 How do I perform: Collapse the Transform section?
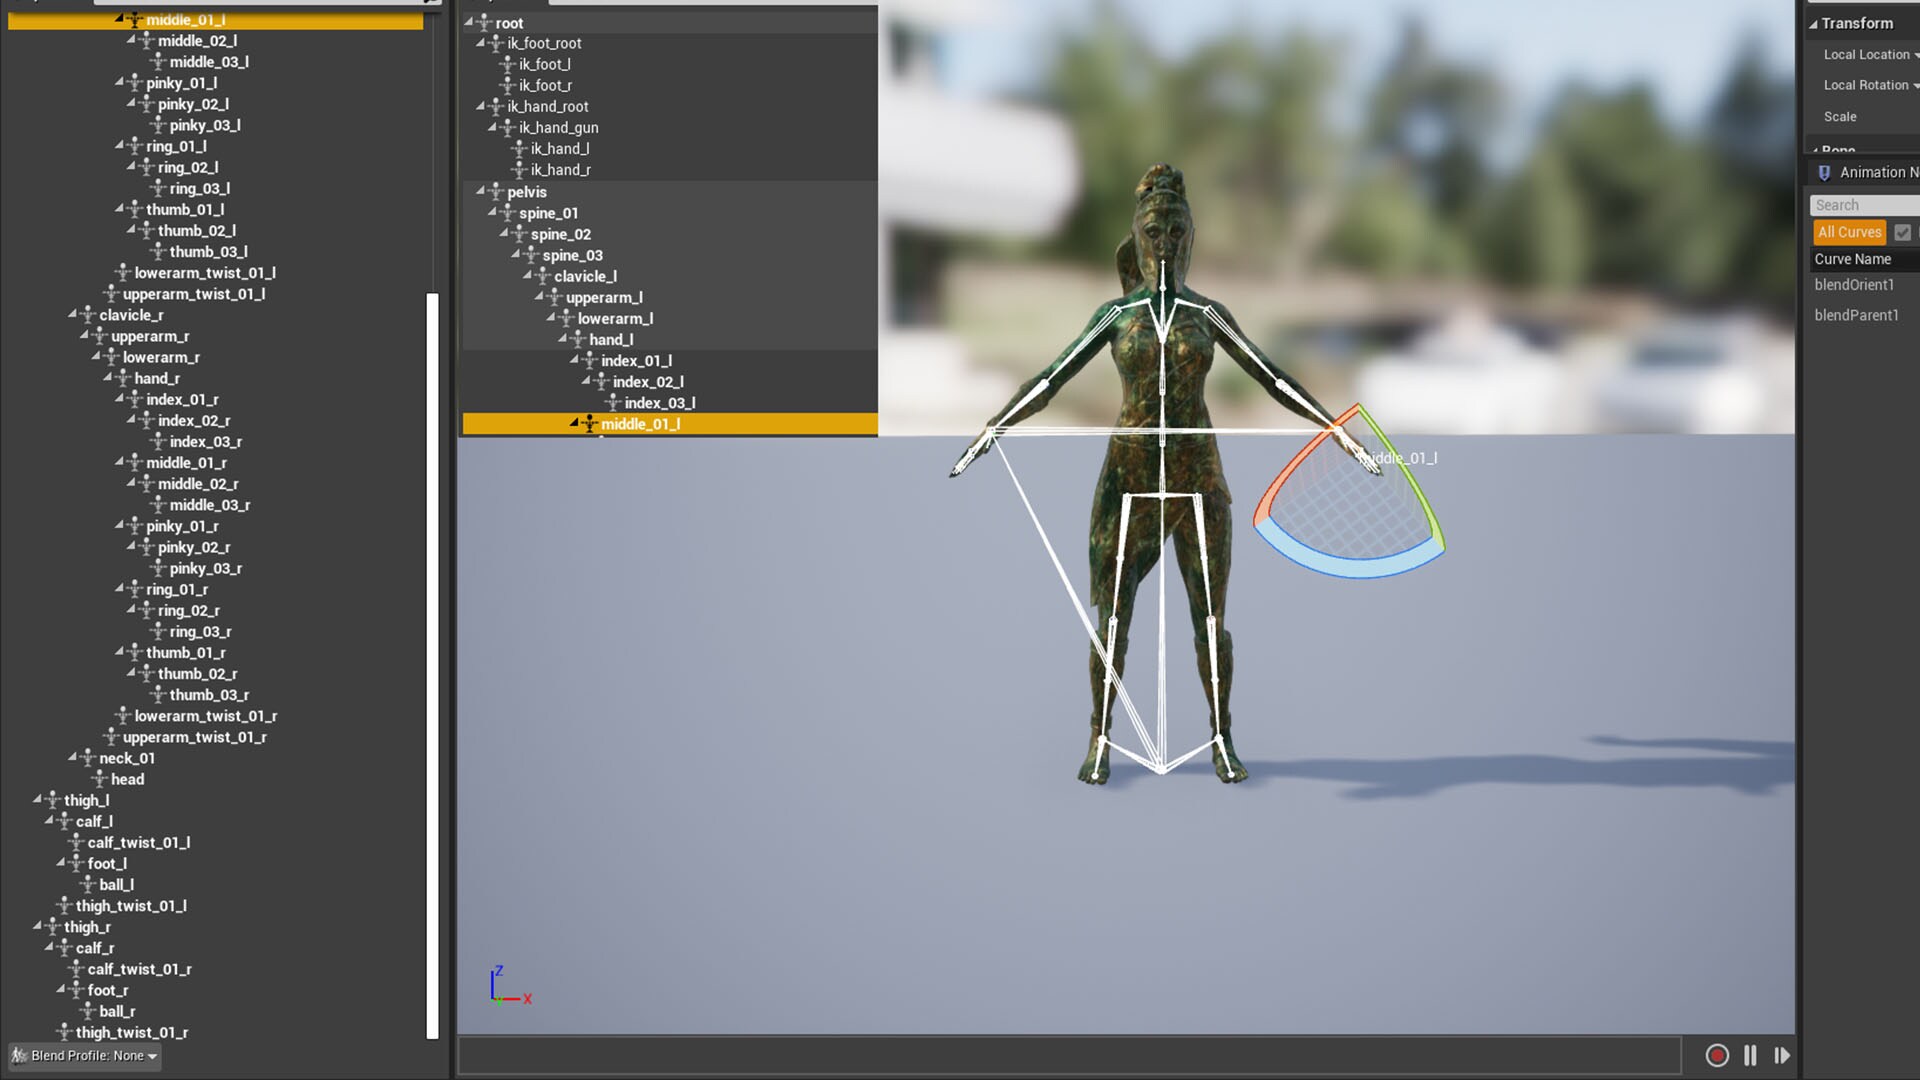[x=1814, y=24]
